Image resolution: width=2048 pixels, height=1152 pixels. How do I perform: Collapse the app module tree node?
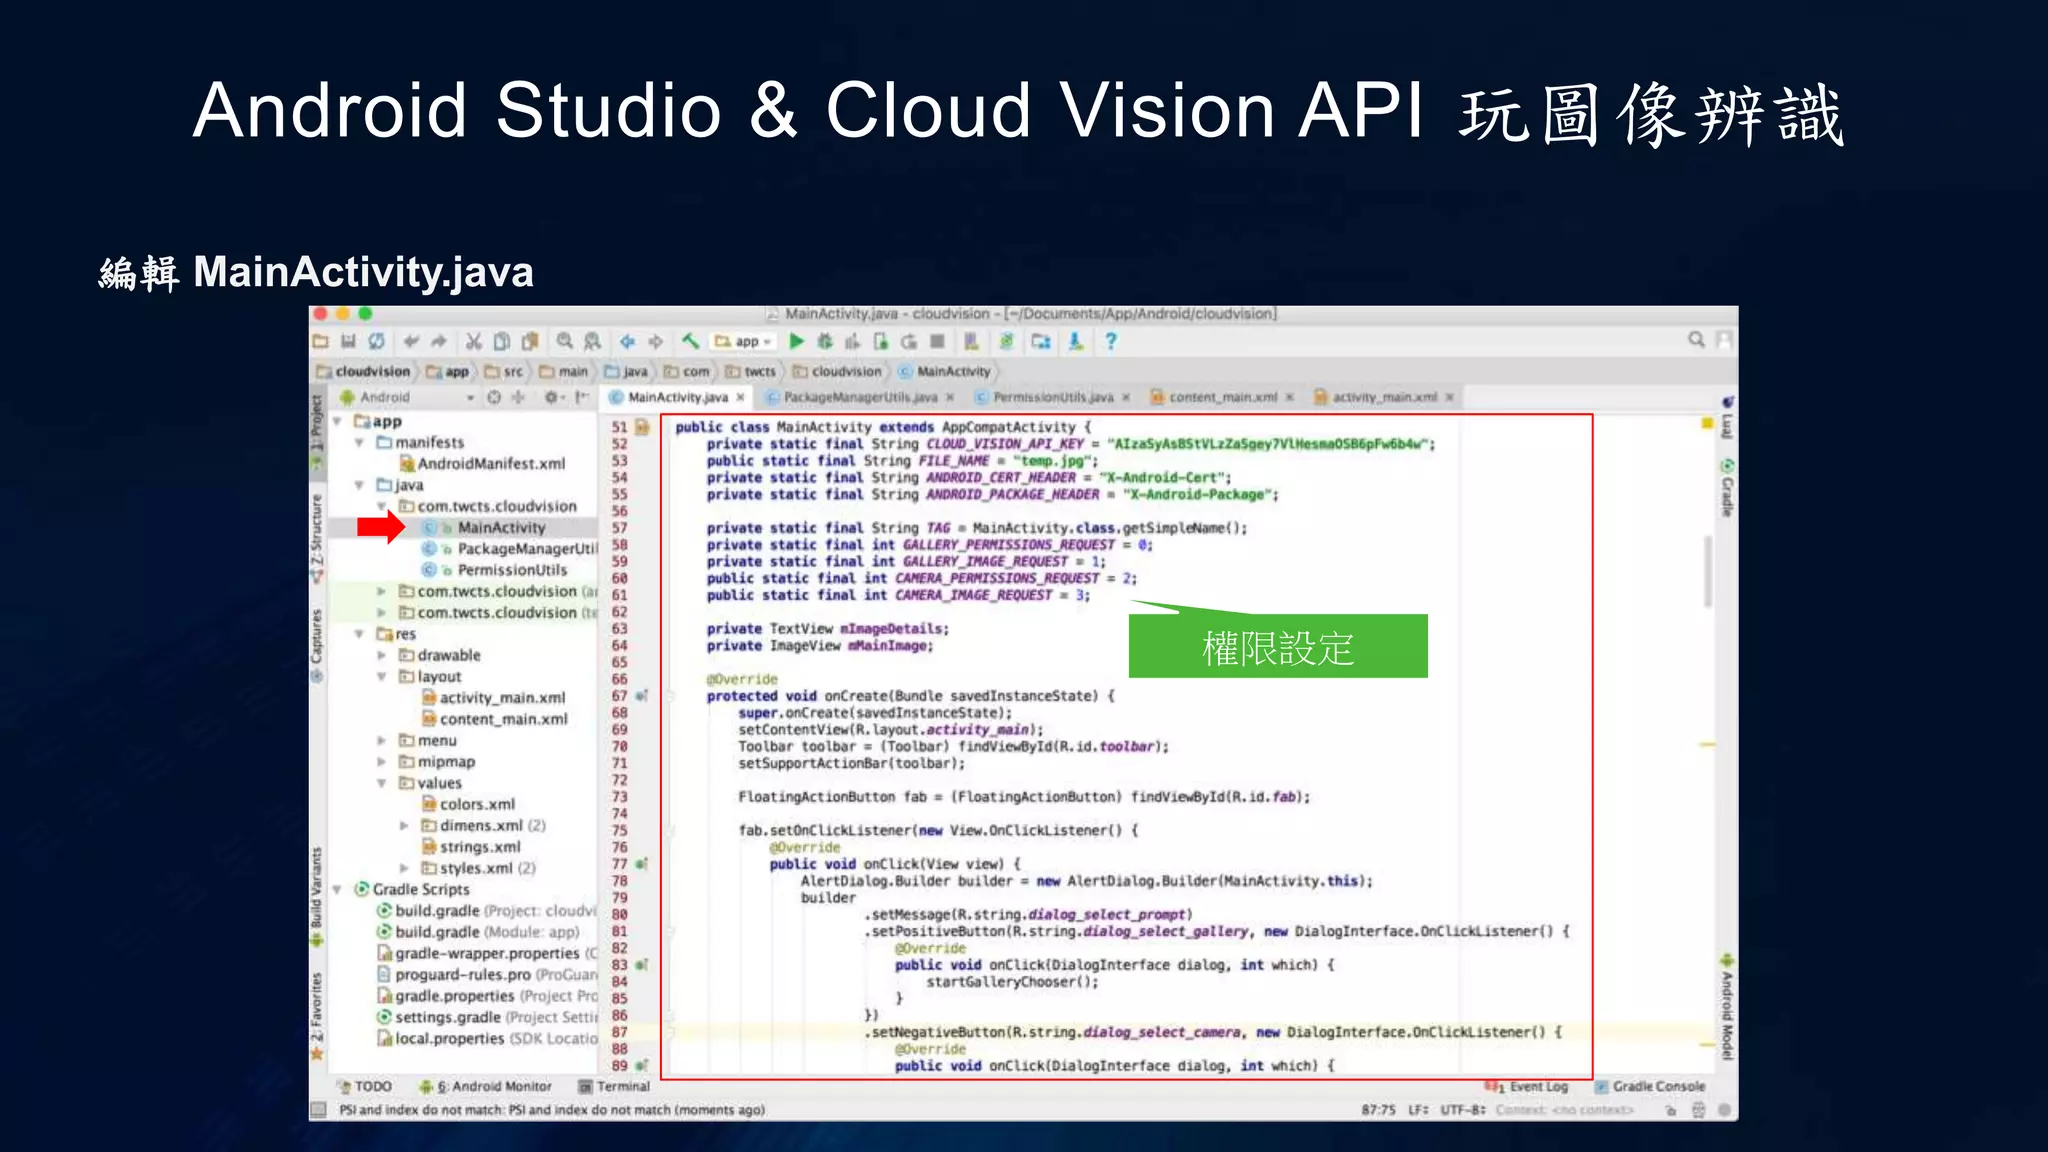(338, 422)
